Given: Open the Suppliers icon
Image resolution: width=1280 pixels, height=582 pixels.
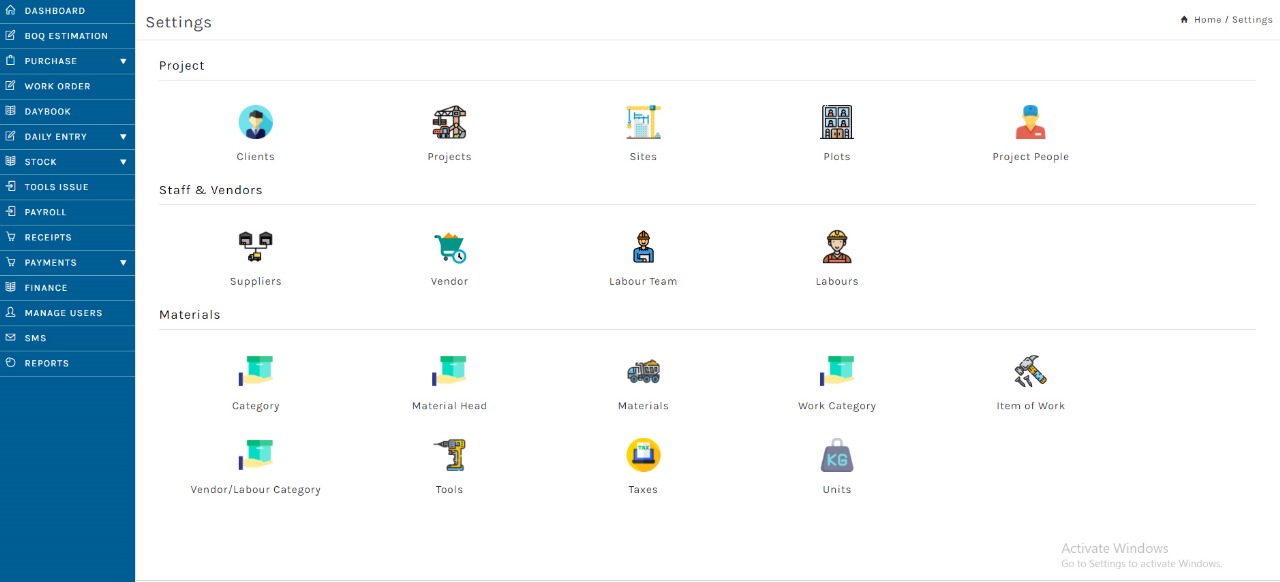Looking at the screenshot, I should point(255,247).
